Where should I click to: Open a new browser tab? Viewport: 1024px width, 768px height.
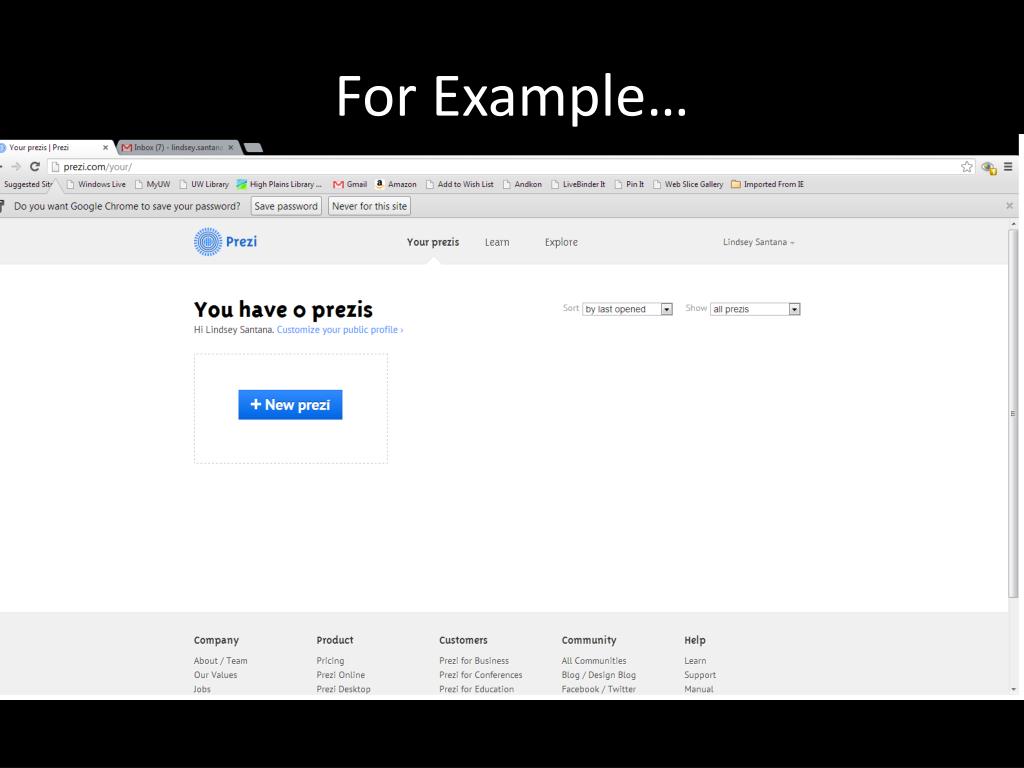click(x=253, y=148)
